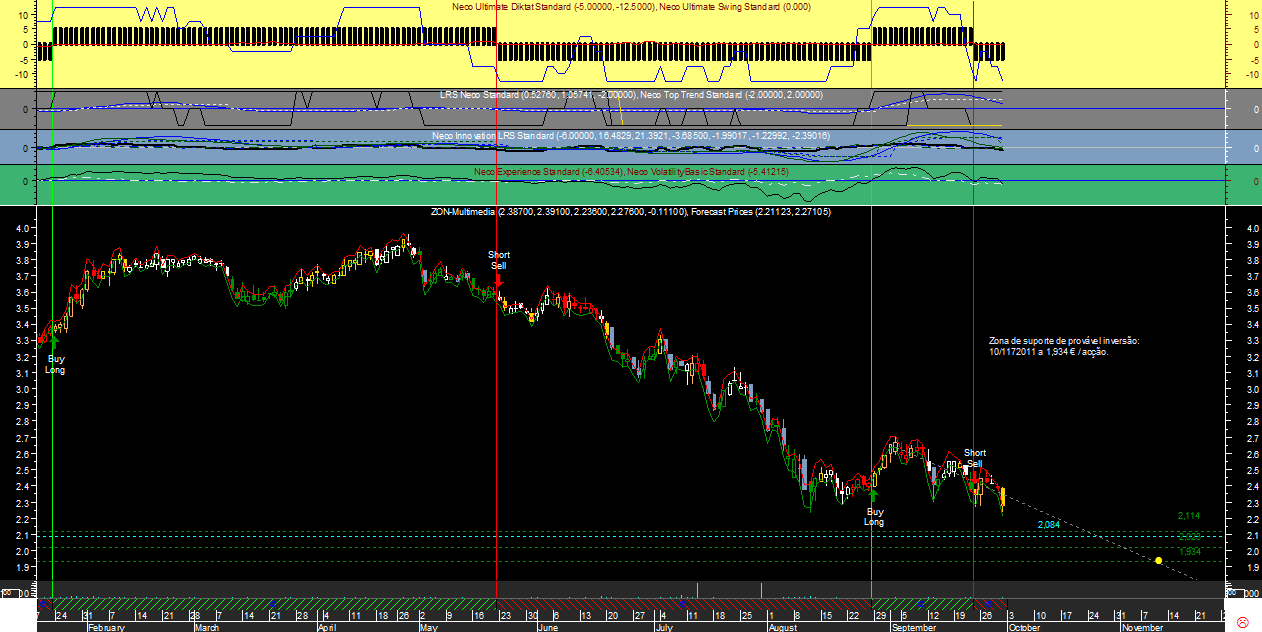The height and width of the screenshot is (632, 1262).
Task: Click the Short Sell text label in May
Action: [x=498, y=260]
